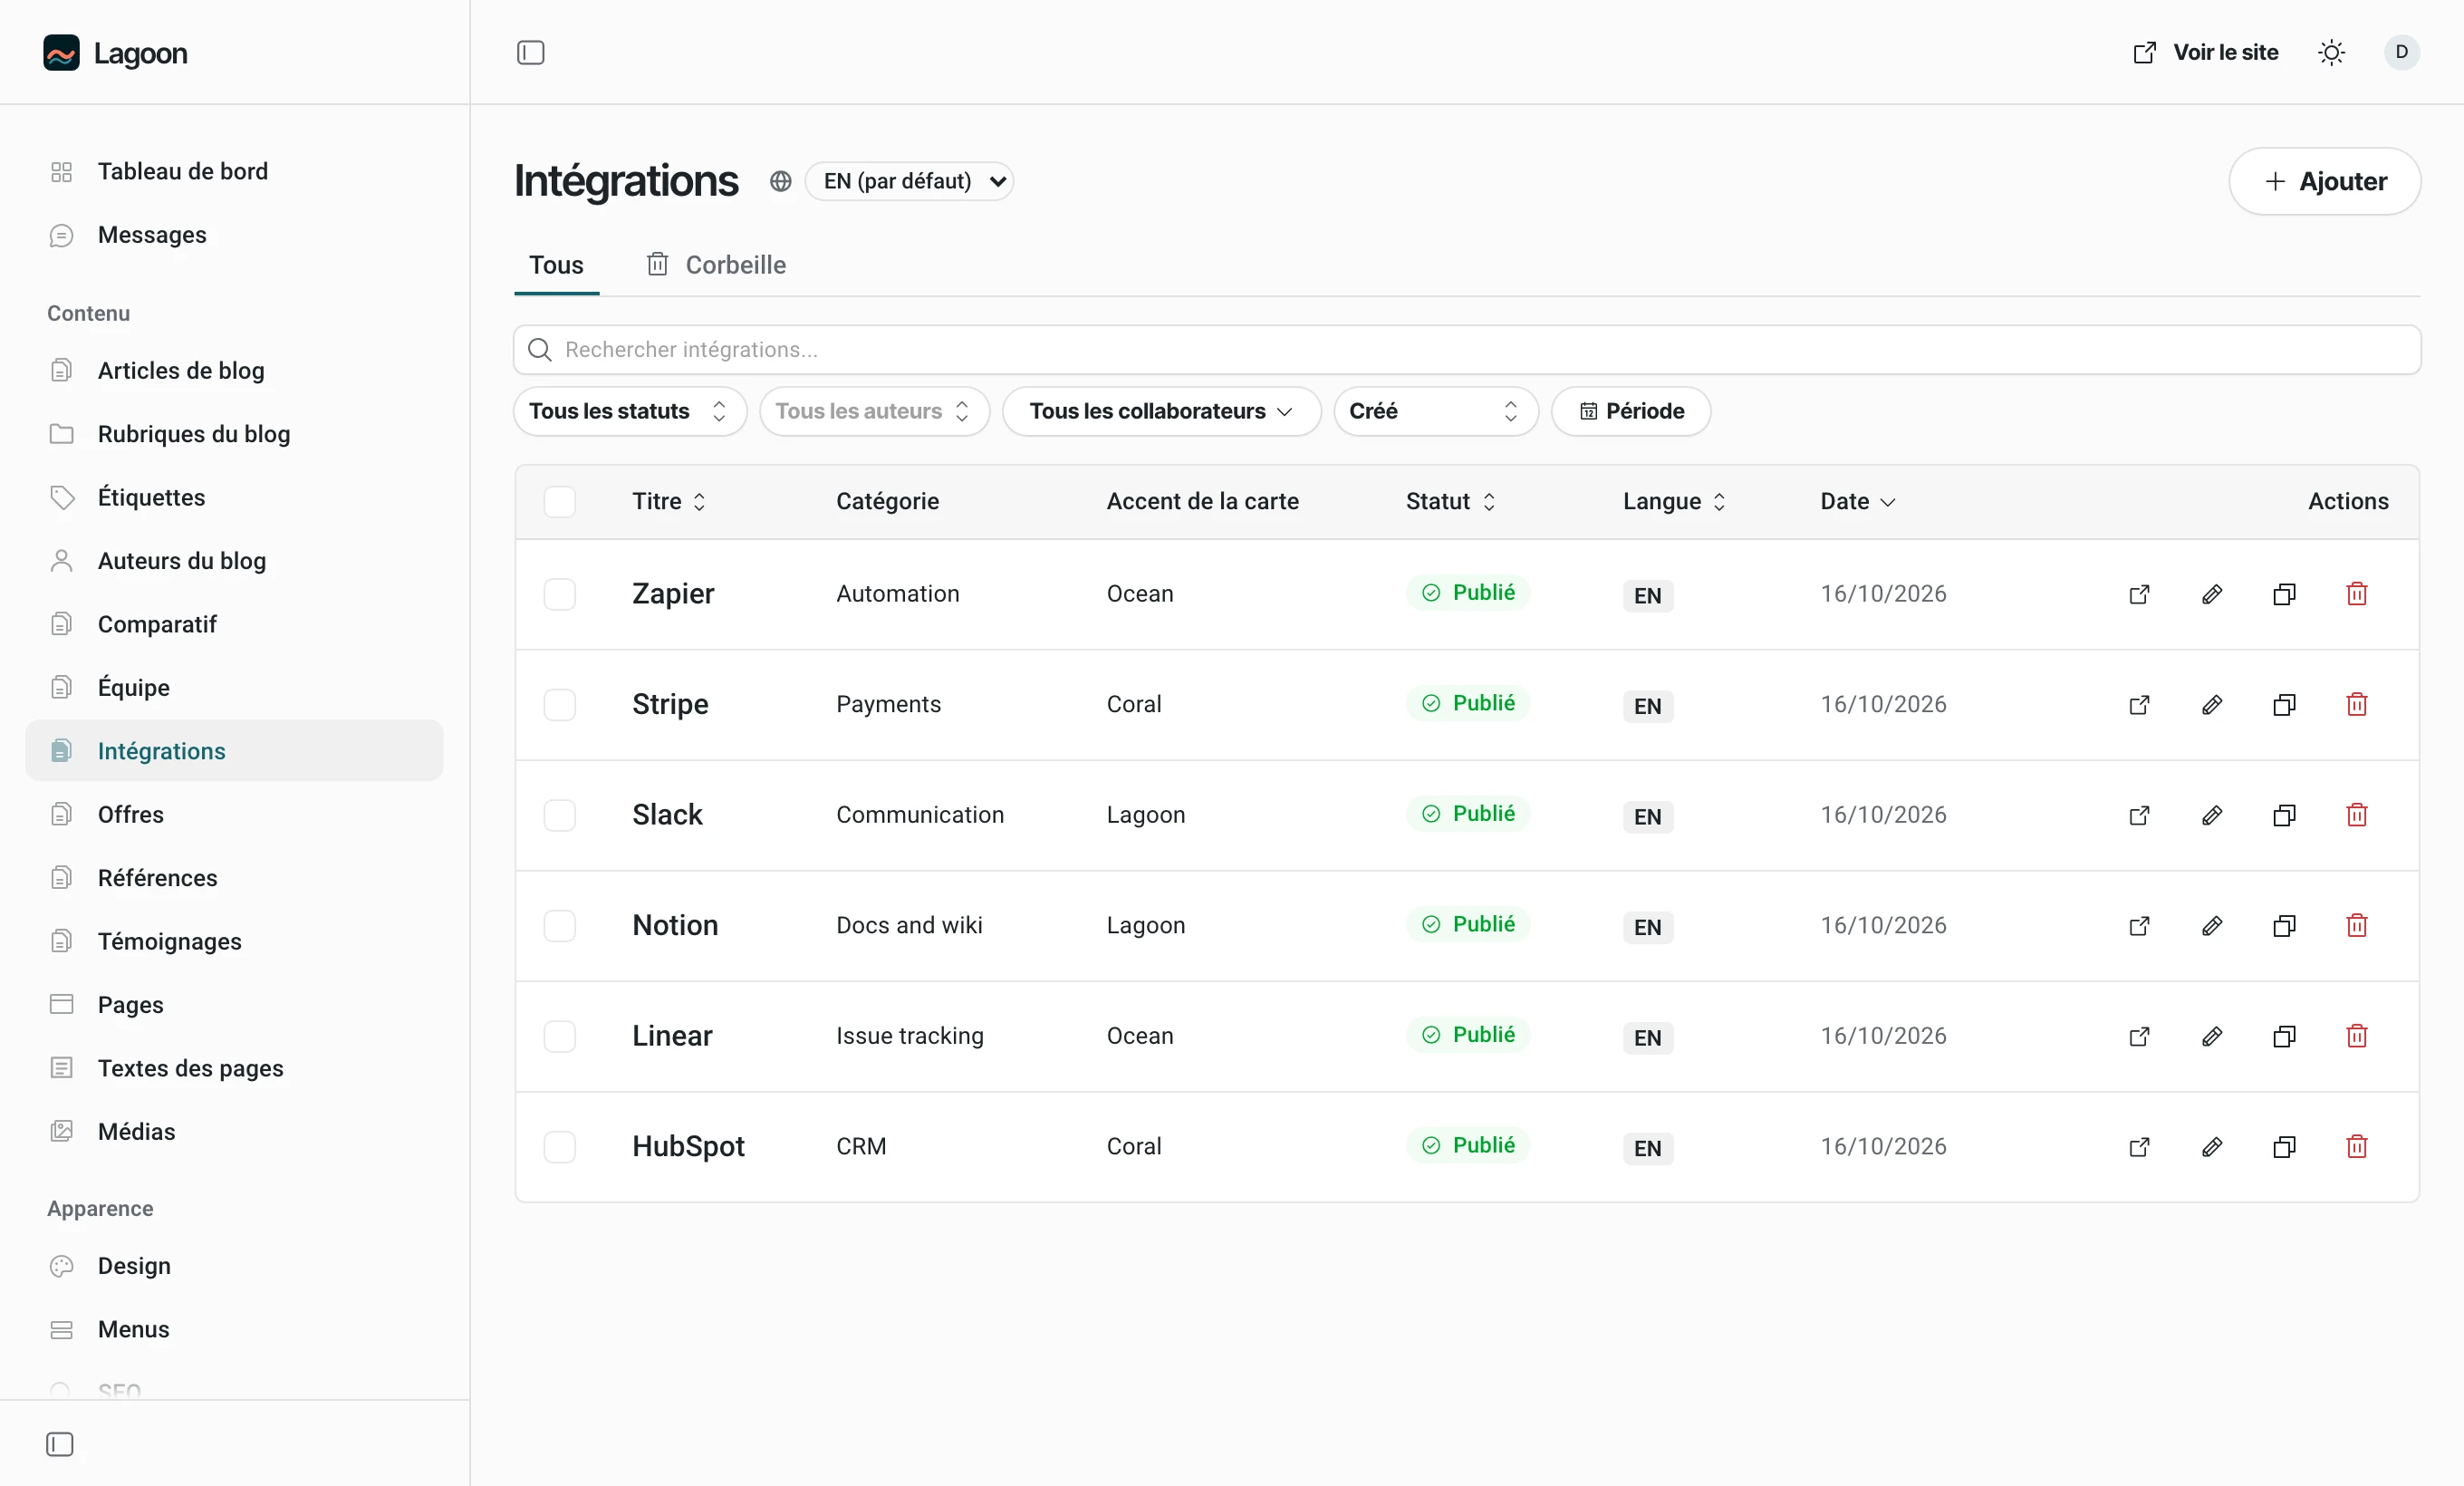Duplicate the Zapier integration

point(2284,594)
